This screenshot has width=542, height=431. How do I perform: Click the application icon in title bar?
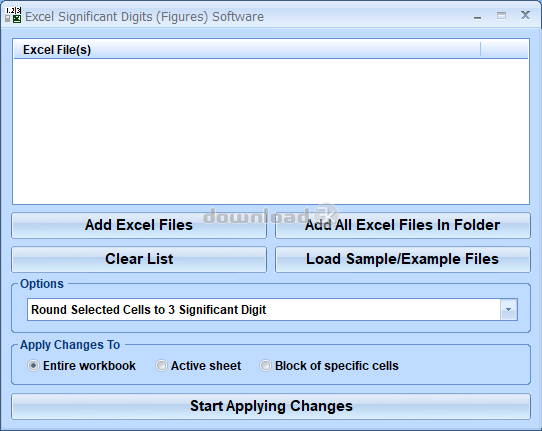[13, 16]
